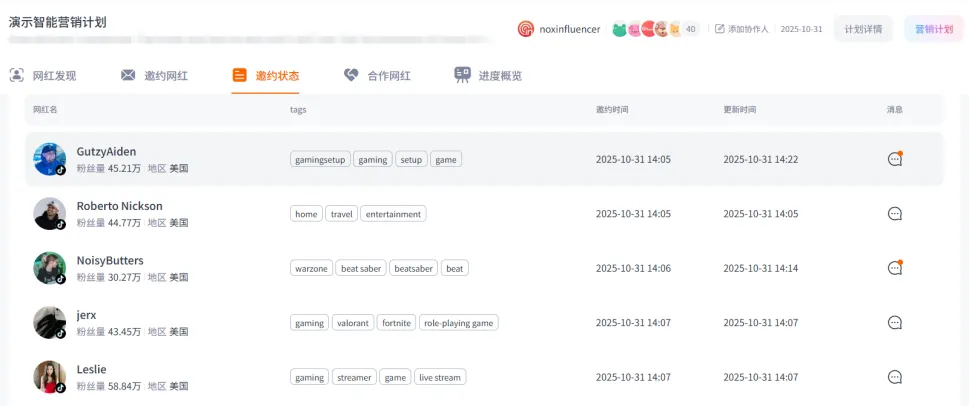Switch to the 邀约网红 tab
Viewport: 969px width, 406px height.
(x=154, y=76)
